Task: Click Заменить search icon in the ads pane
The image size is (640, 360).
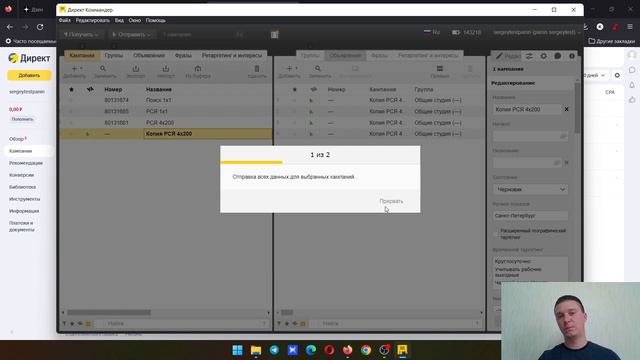Action: (318, 69)
